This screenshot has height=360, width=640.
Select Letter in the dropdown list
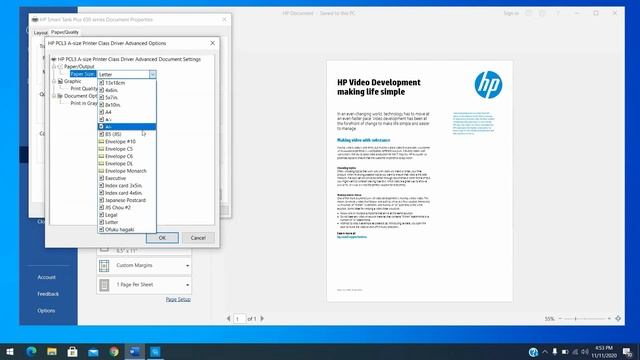pos(127,222)
